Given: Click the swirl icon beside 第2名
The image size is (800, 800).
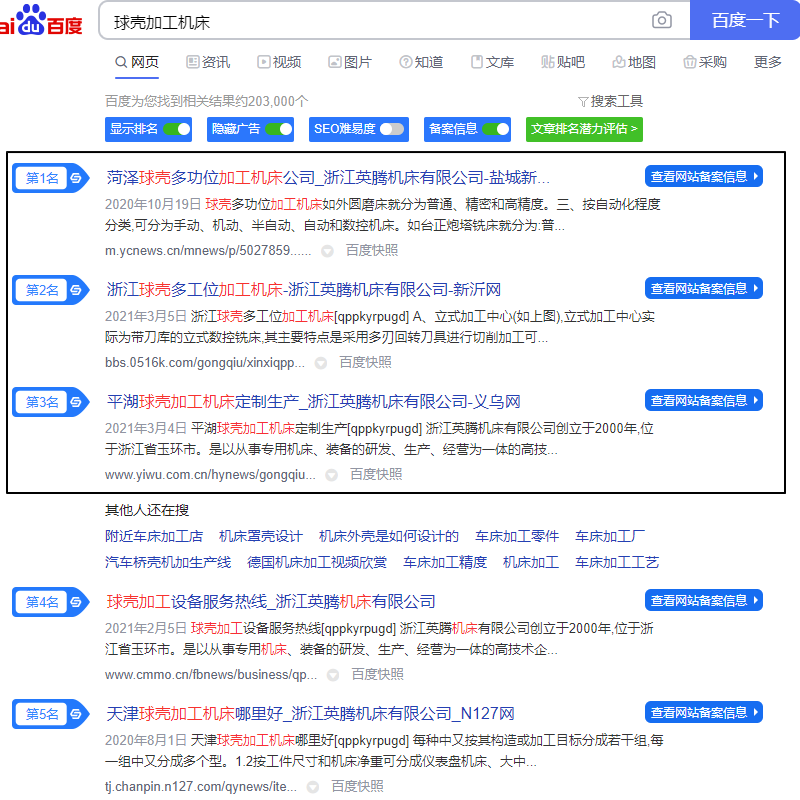Looking at the screenshot, I should (76, 290).
